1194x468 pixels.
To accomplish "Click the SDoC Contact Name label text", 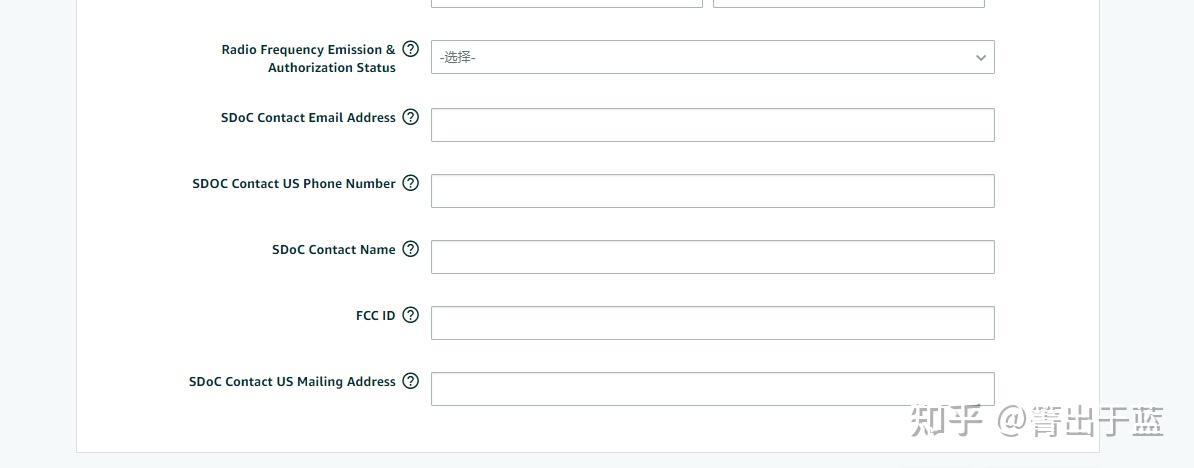I will coord(333,249).
